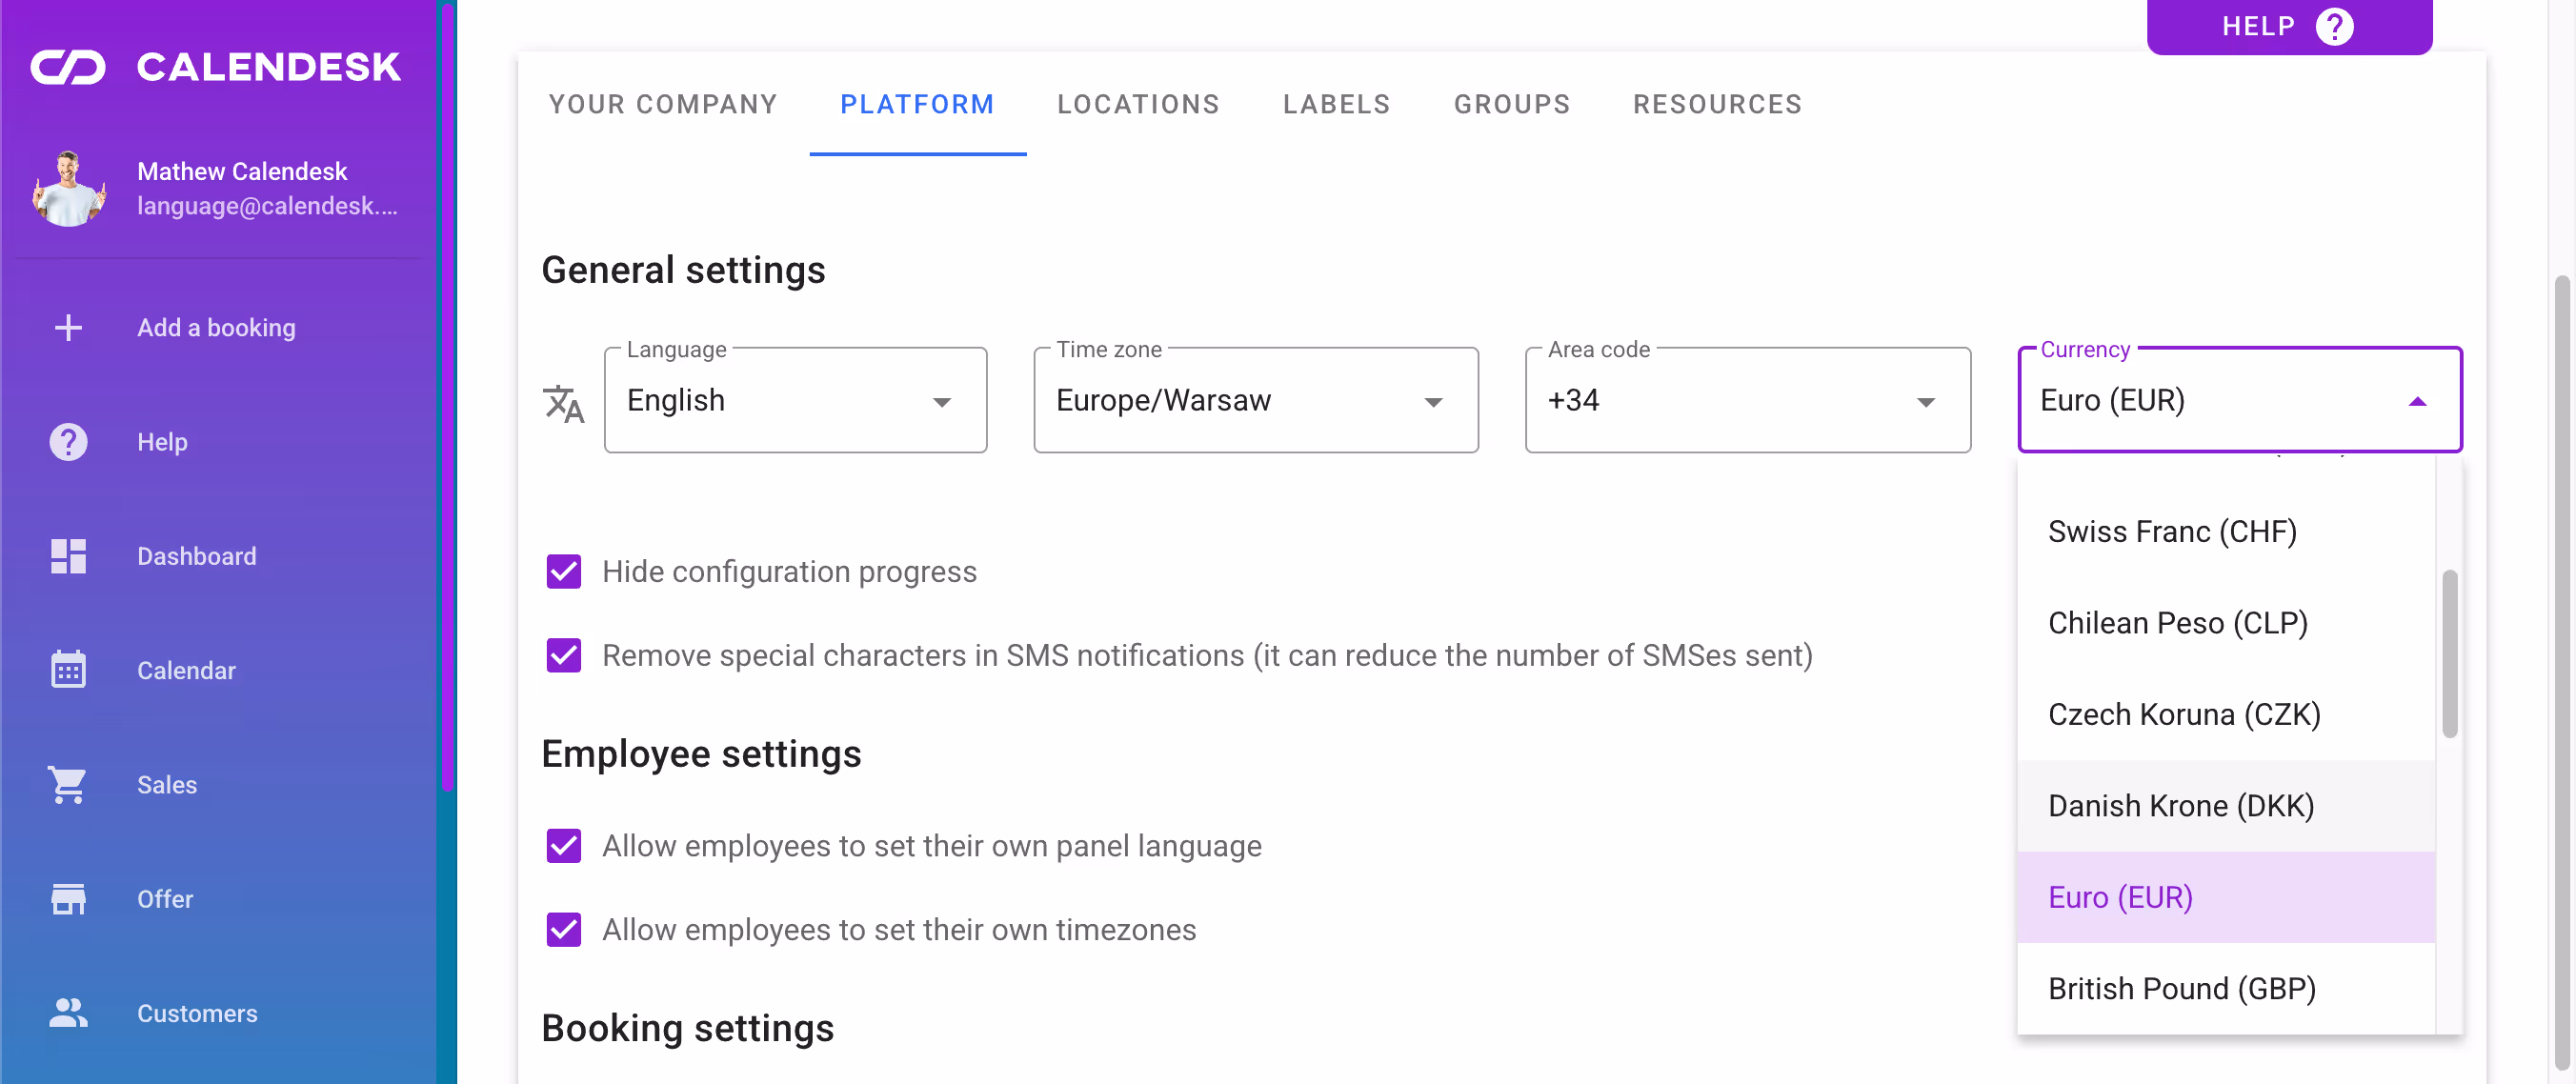This screenshot has width=2576, height=1084.
Task: Switch to the Locations tab
Action: 1138,104
